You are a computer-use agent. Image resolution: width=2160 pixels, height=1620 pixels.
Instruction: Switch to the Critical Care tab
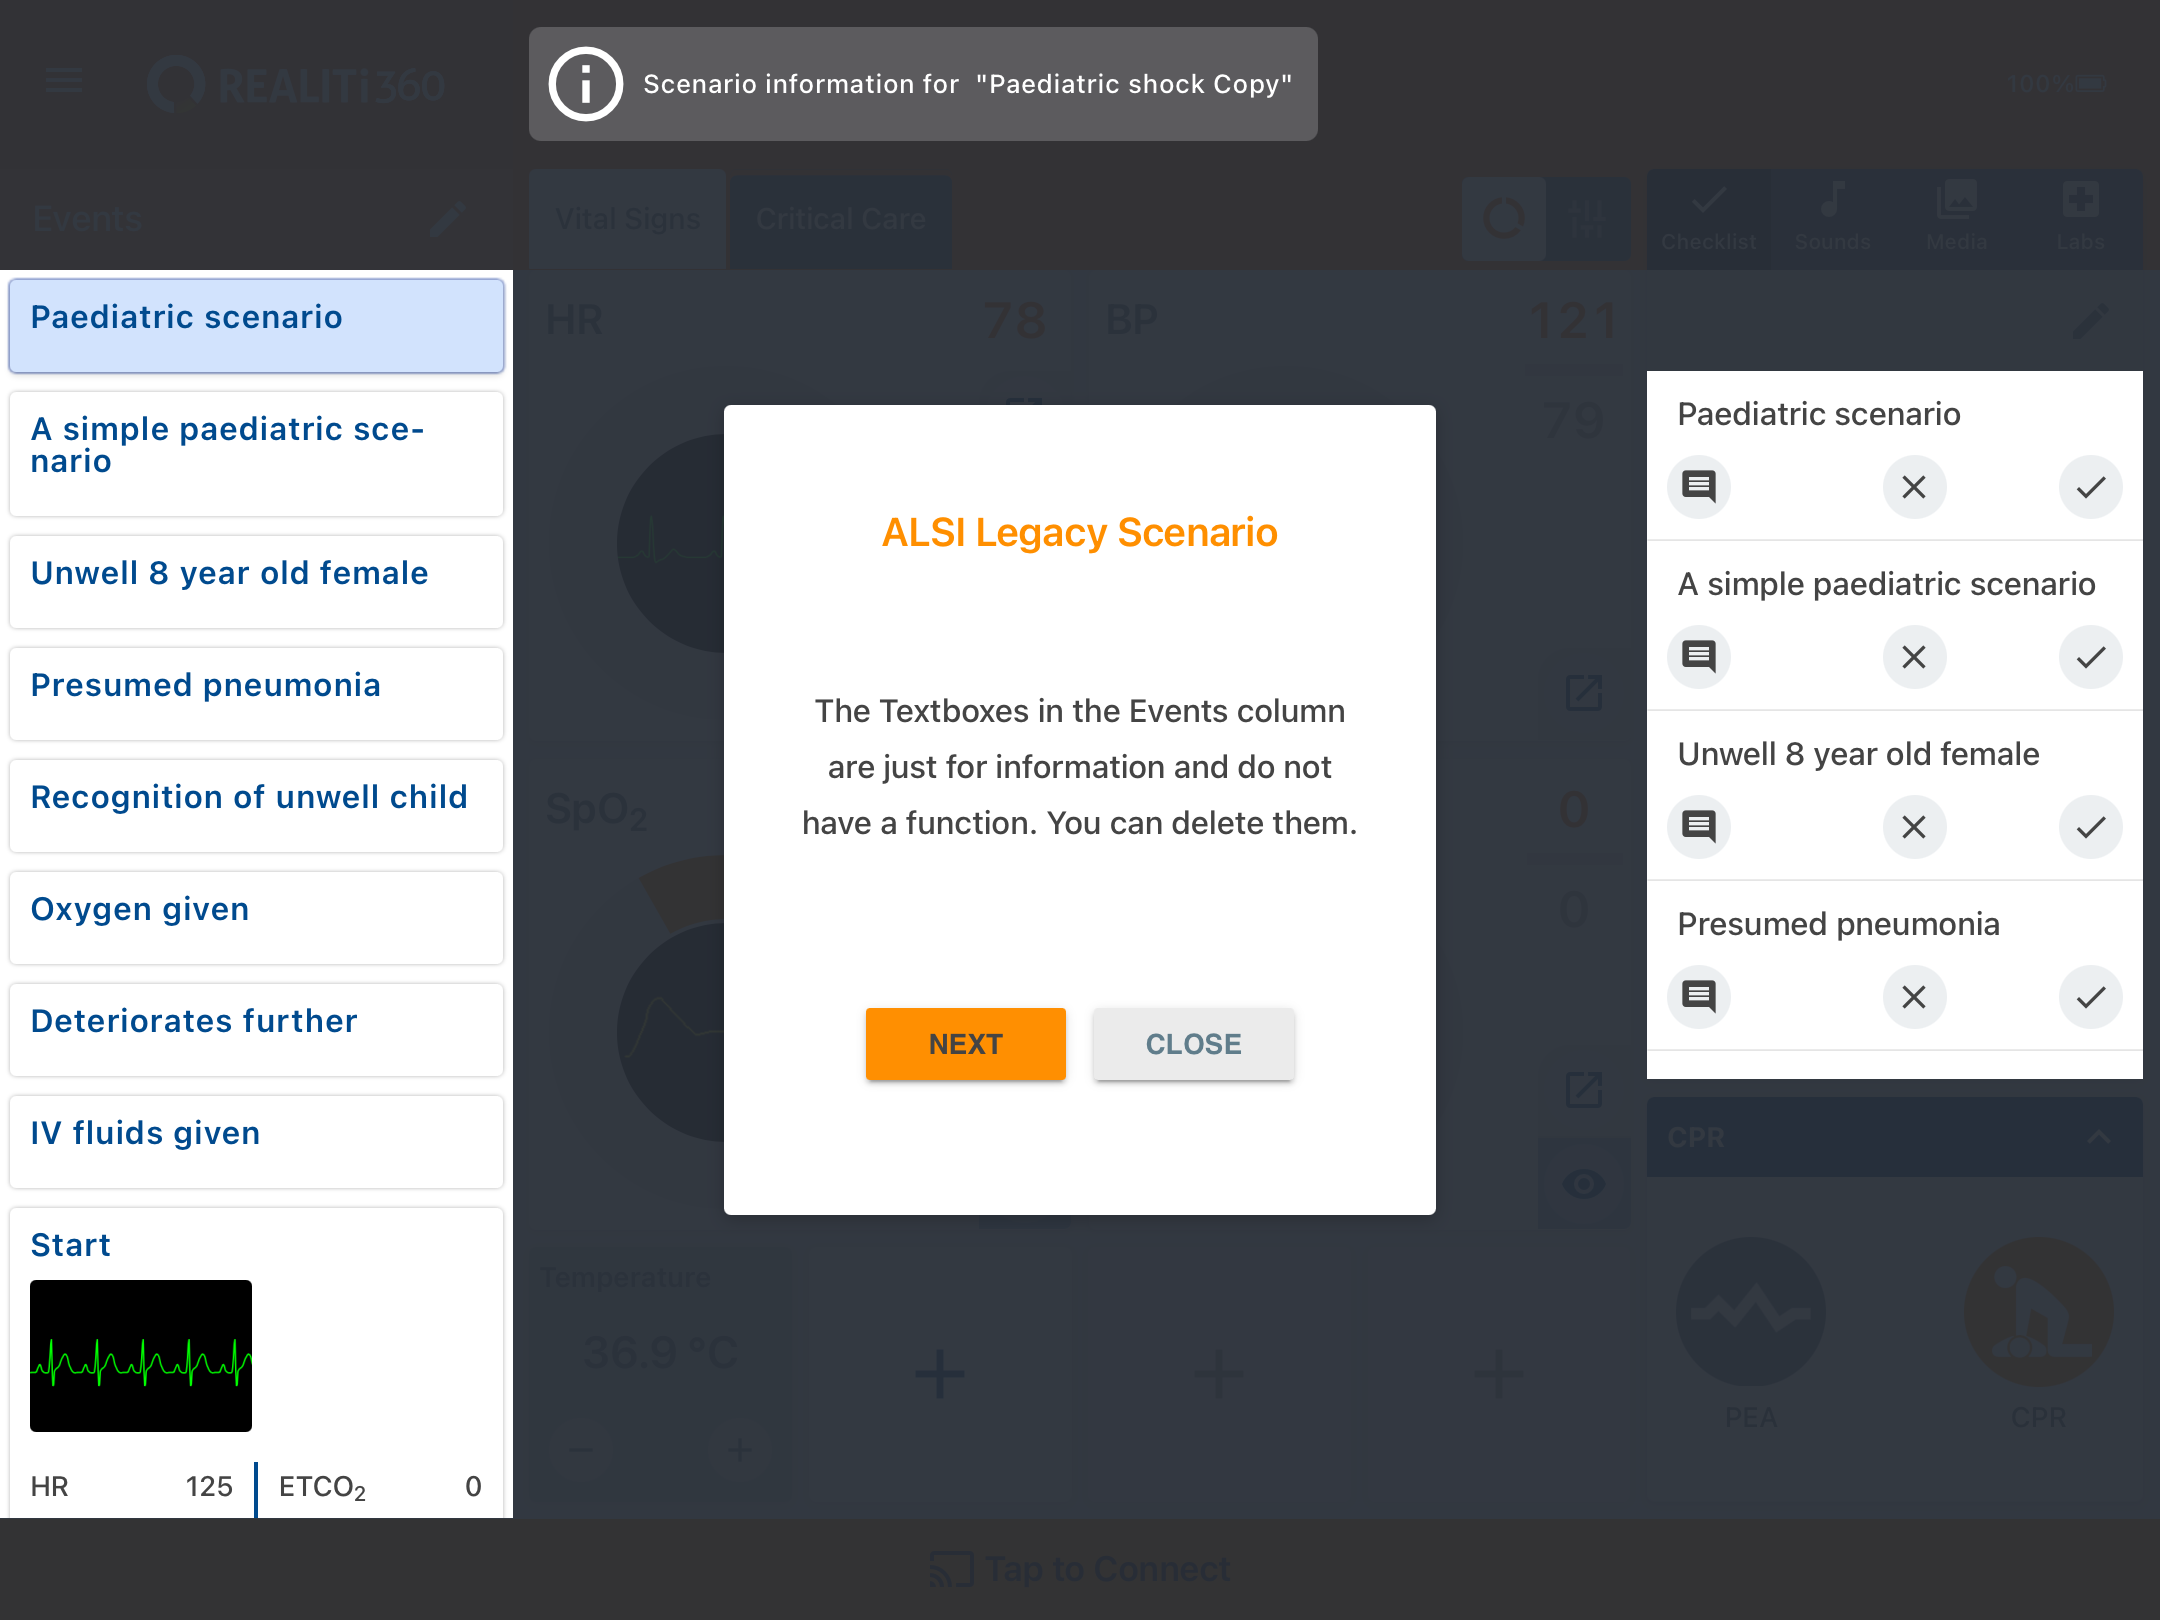click(x=840, y=219)
